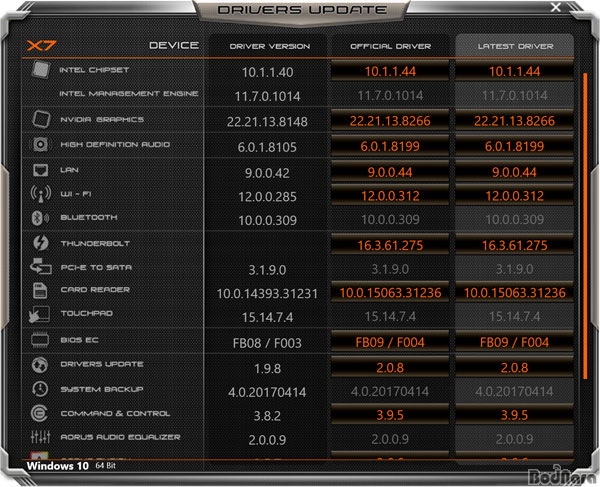Click official NVIDIA driver 22.21.13.8266
Viewport: 600px width, 487px height.
pos(390,121)
